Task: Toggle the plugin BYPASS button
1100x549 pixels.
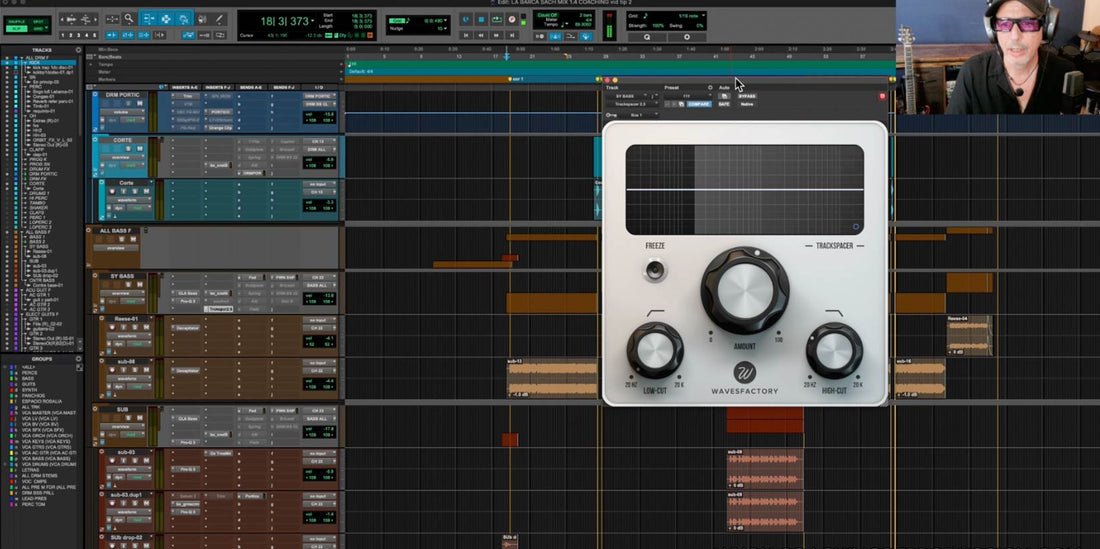Action: tap(746, 96)
